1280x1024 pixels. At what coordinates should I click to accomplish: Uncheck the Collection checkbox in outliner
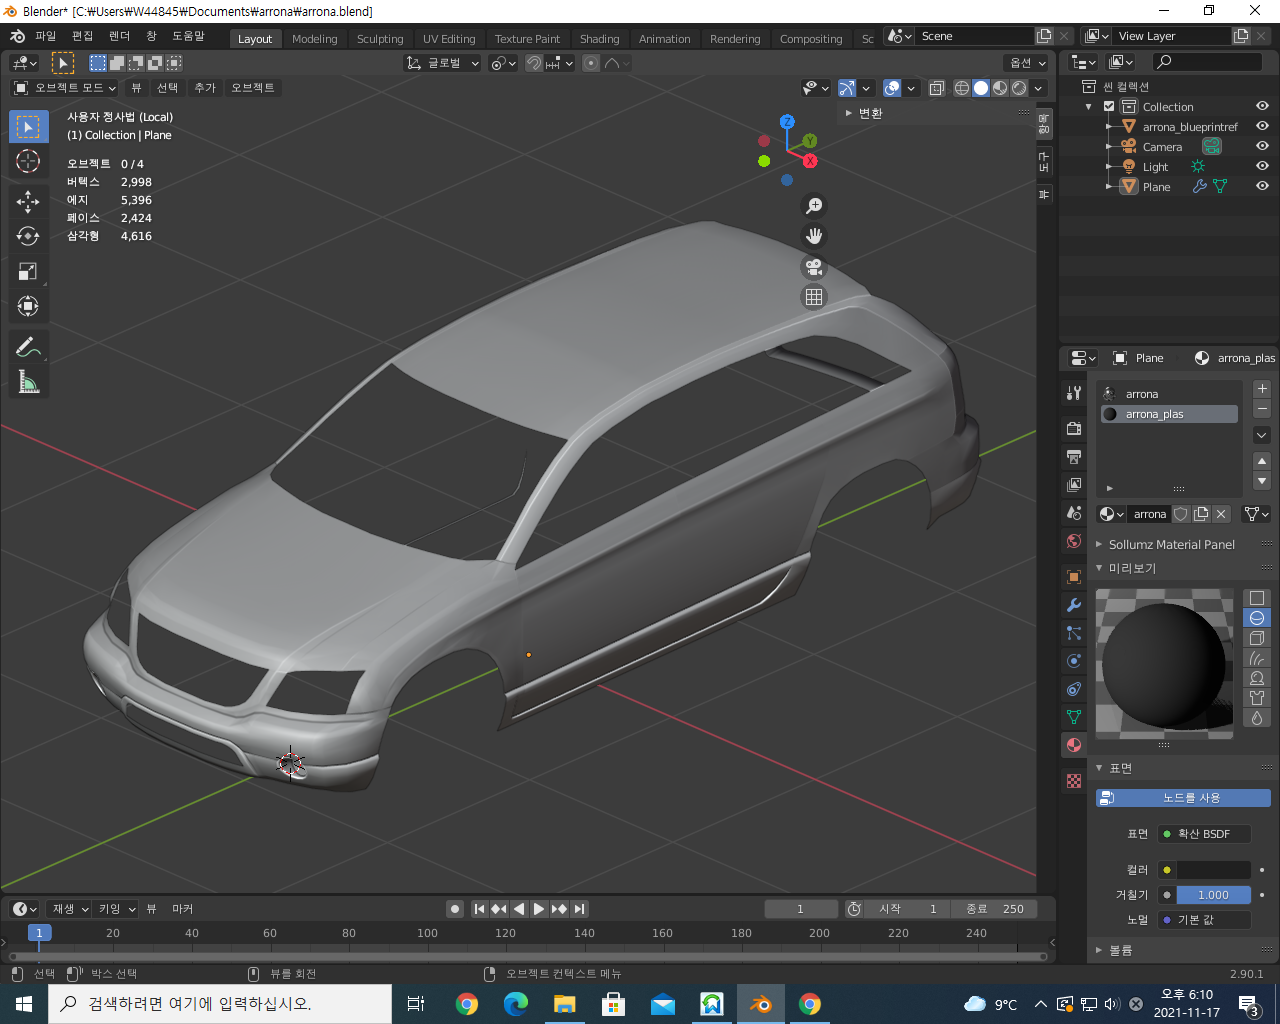point(1109,107)
